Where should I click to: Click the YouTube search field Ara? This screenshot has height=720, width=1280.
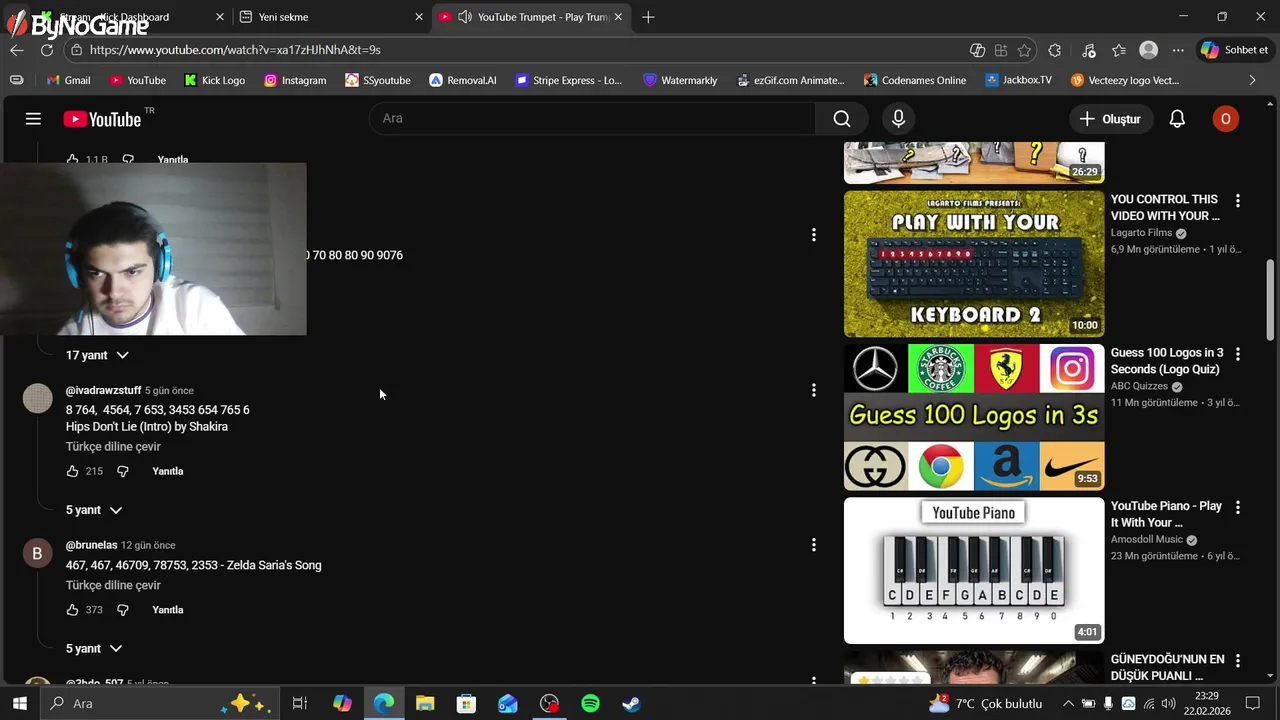pos(592,119)
